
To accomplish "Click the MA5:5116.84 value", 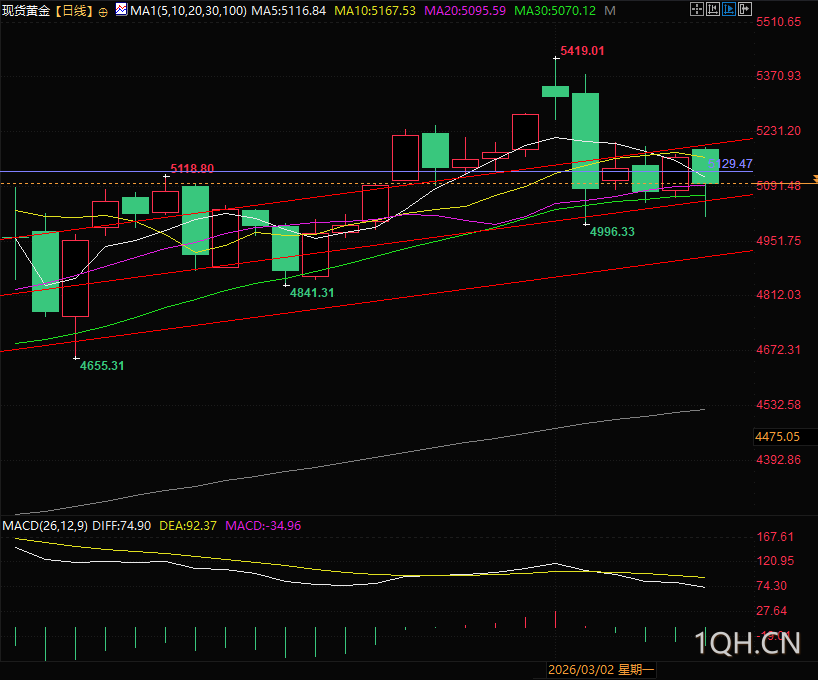I will (288, 10).
